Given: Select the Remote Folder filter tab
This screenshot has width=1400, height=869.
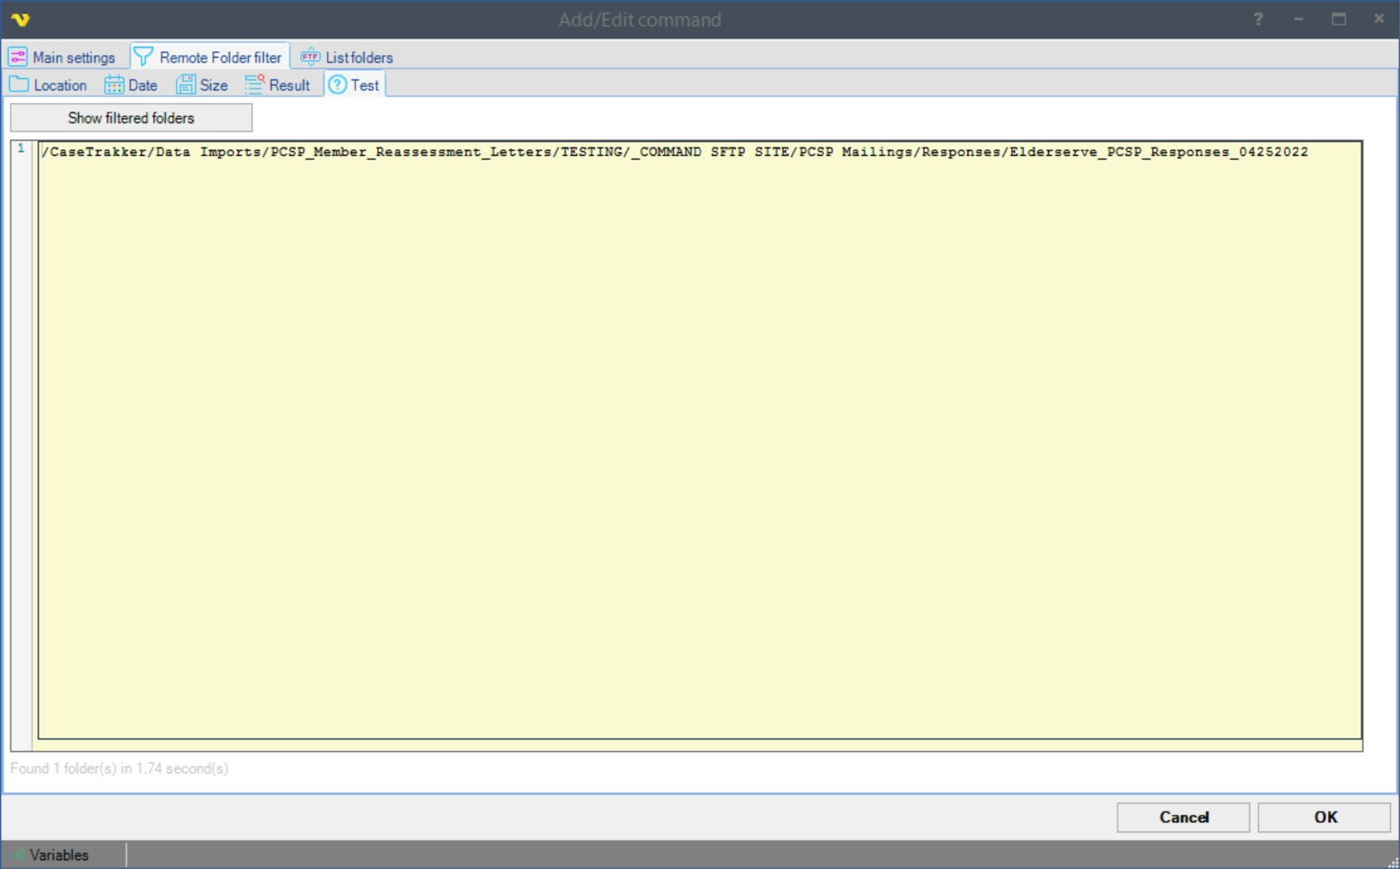Looking at the screenshot, I should [x=210, y=57].
